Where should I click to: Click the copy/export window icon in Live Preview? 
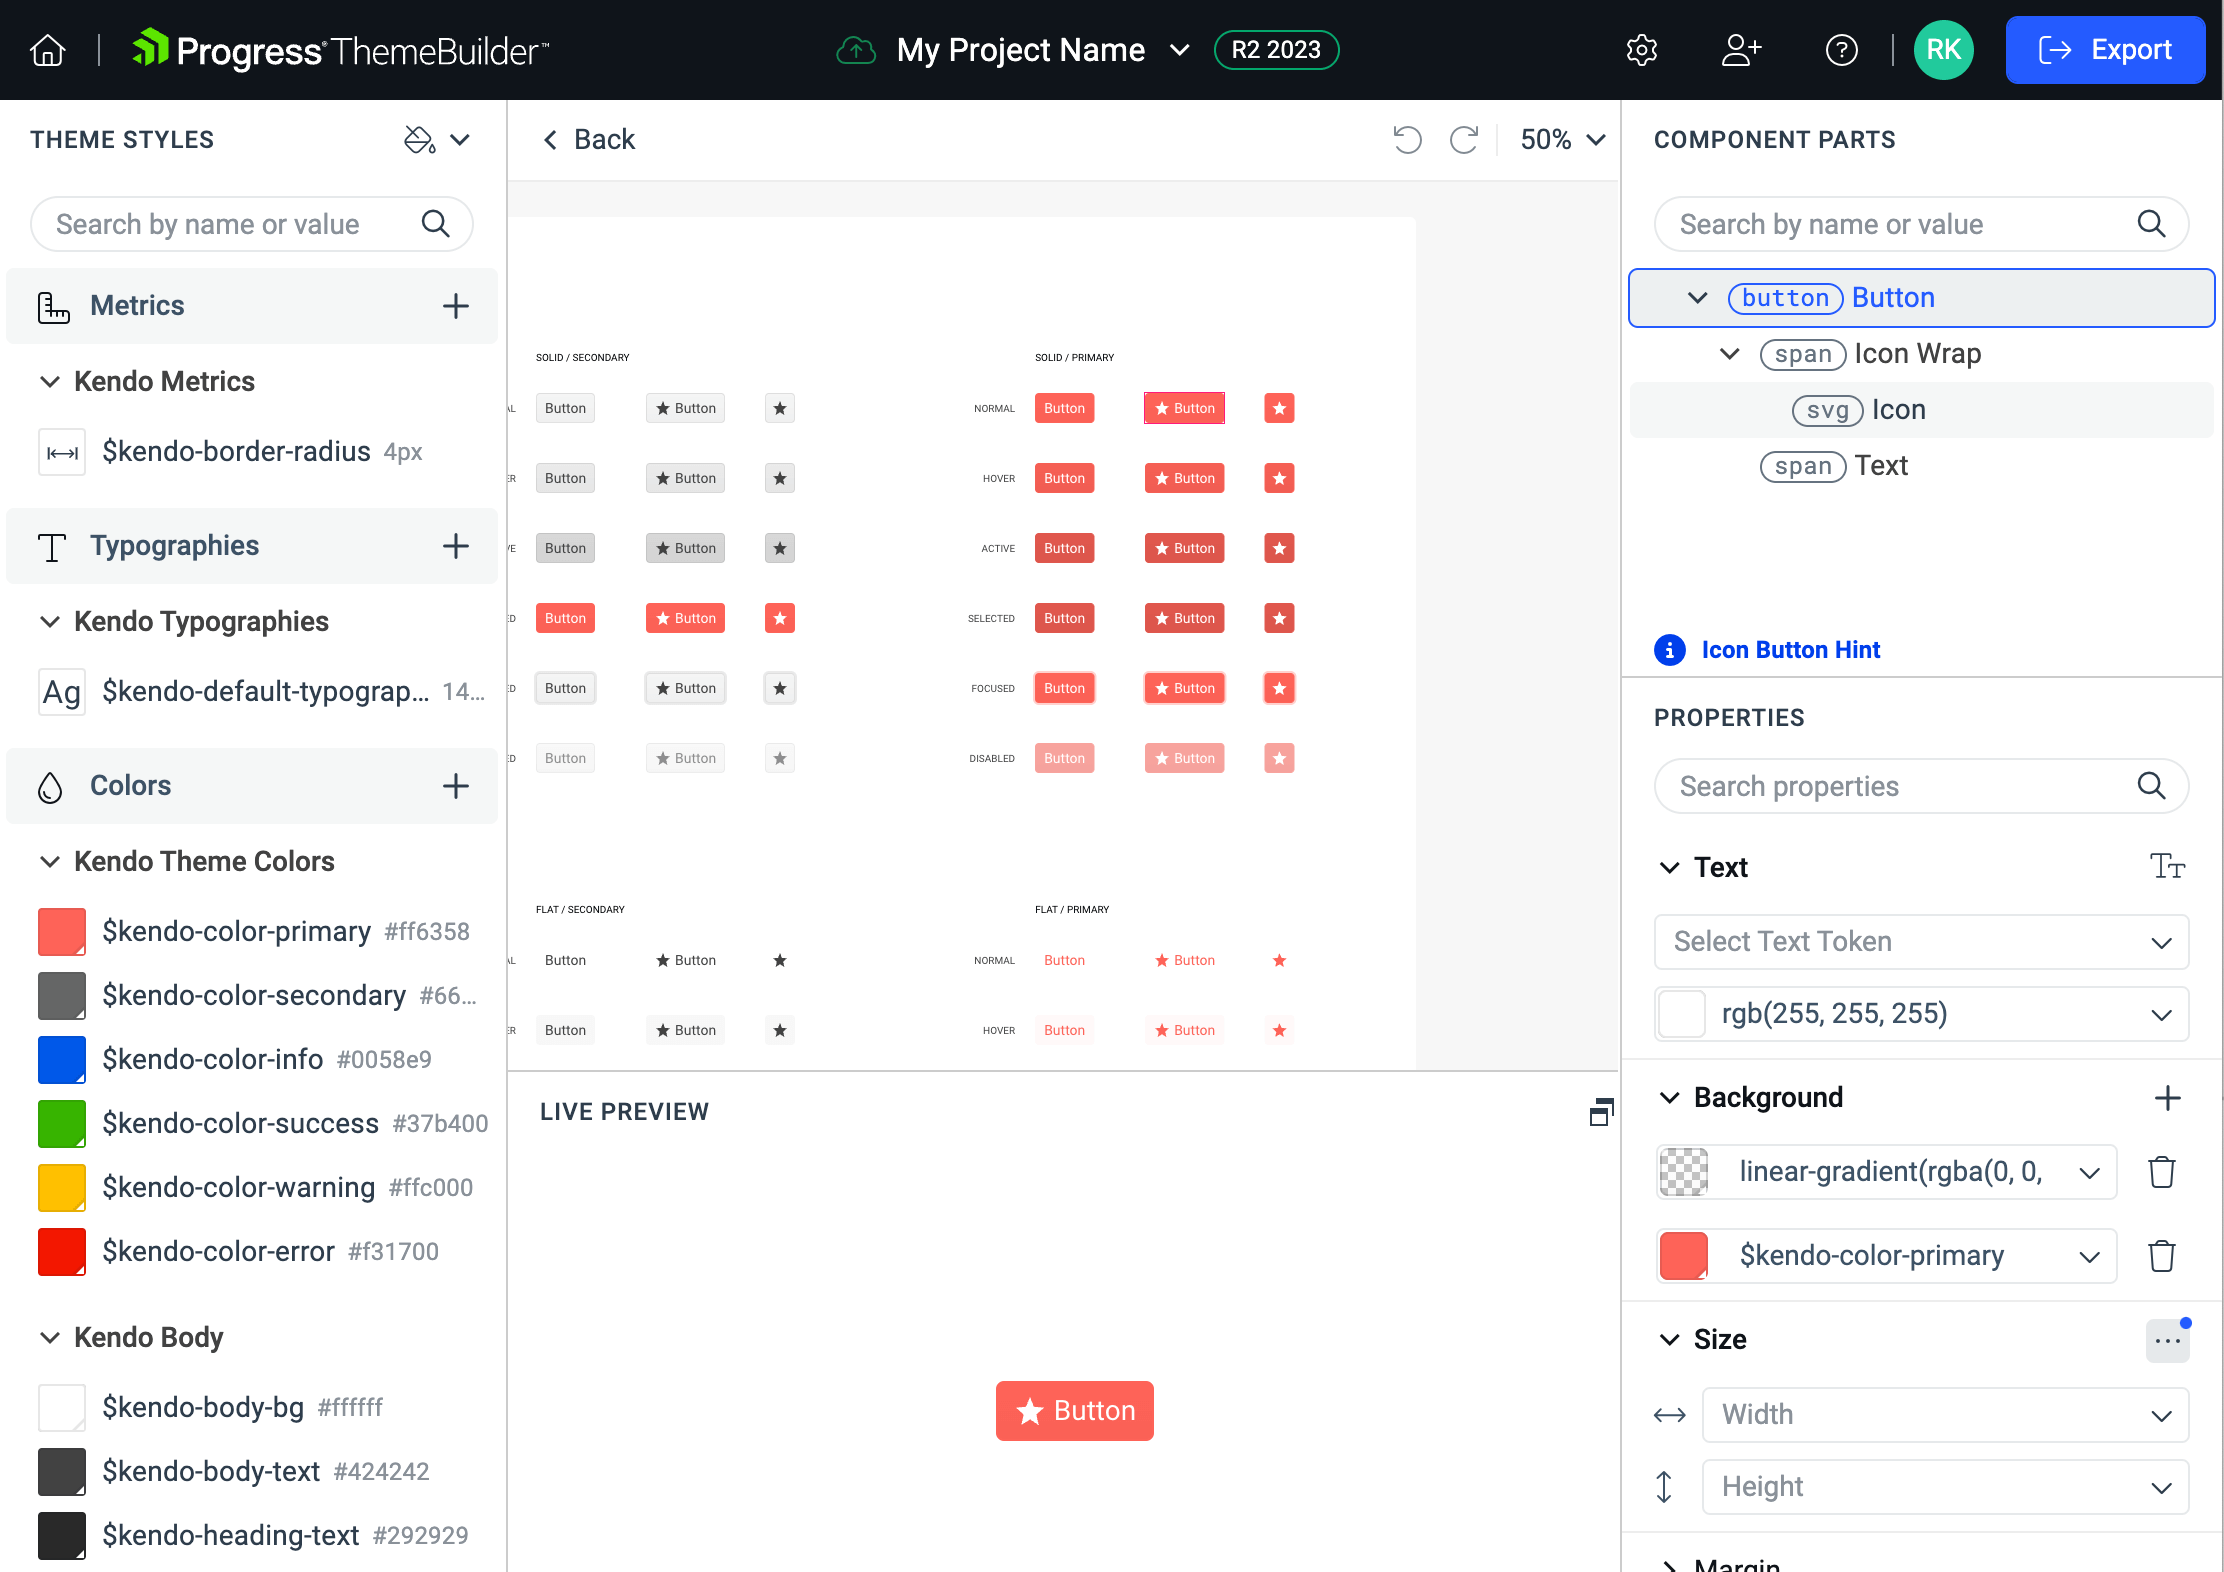(x=1598, y=1111)
